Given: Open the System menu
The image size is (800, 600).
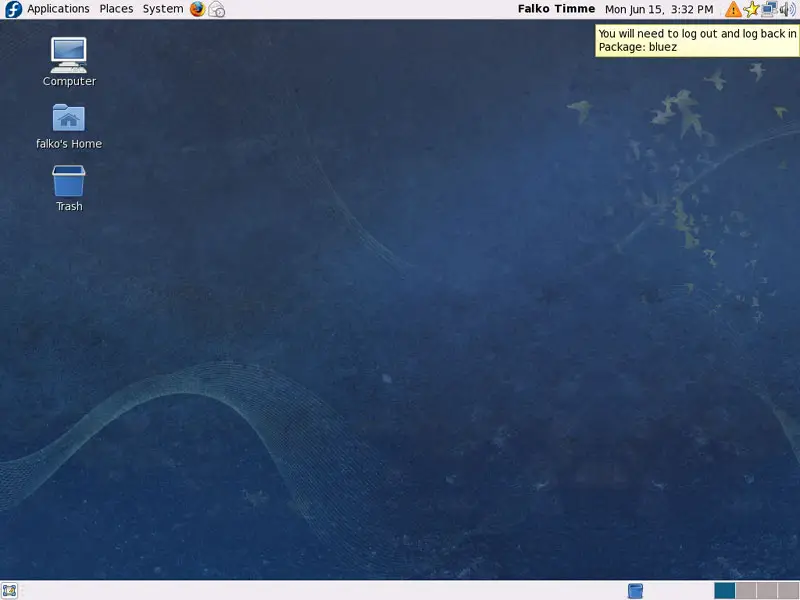Looking at the screenshot, I should pyautogui.click(x=163, y=9).
